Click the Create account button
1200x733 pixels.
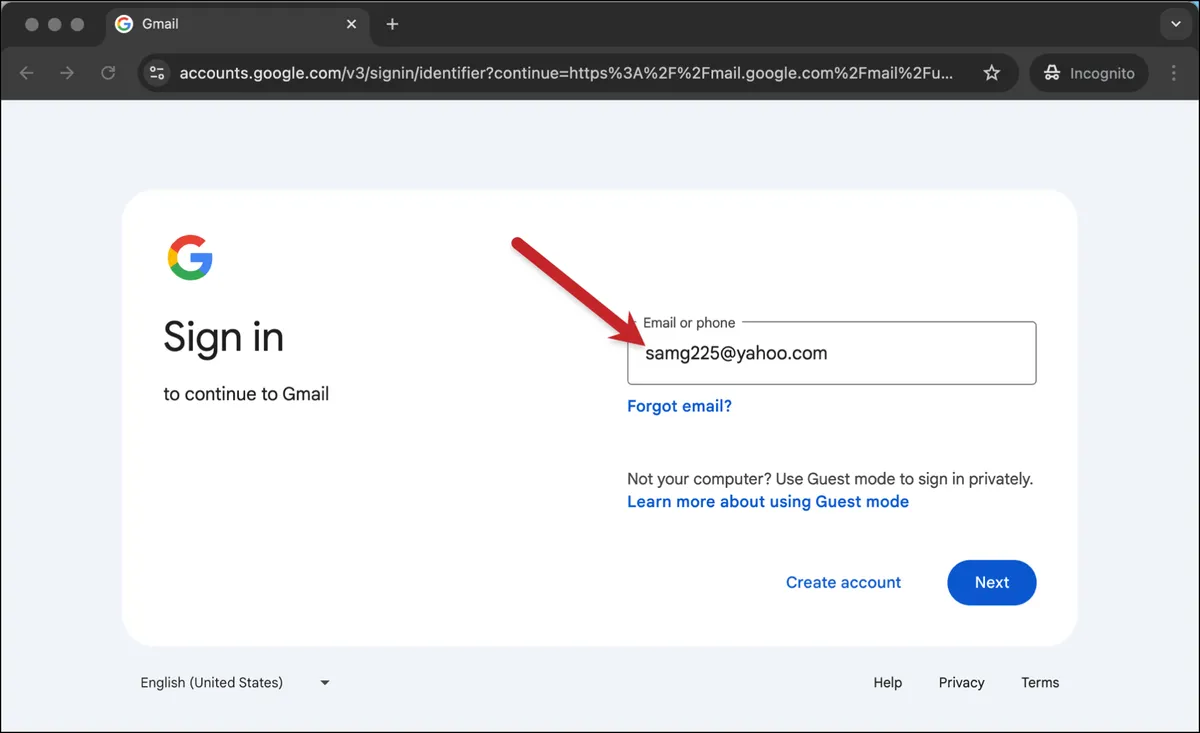click(843, 582)
